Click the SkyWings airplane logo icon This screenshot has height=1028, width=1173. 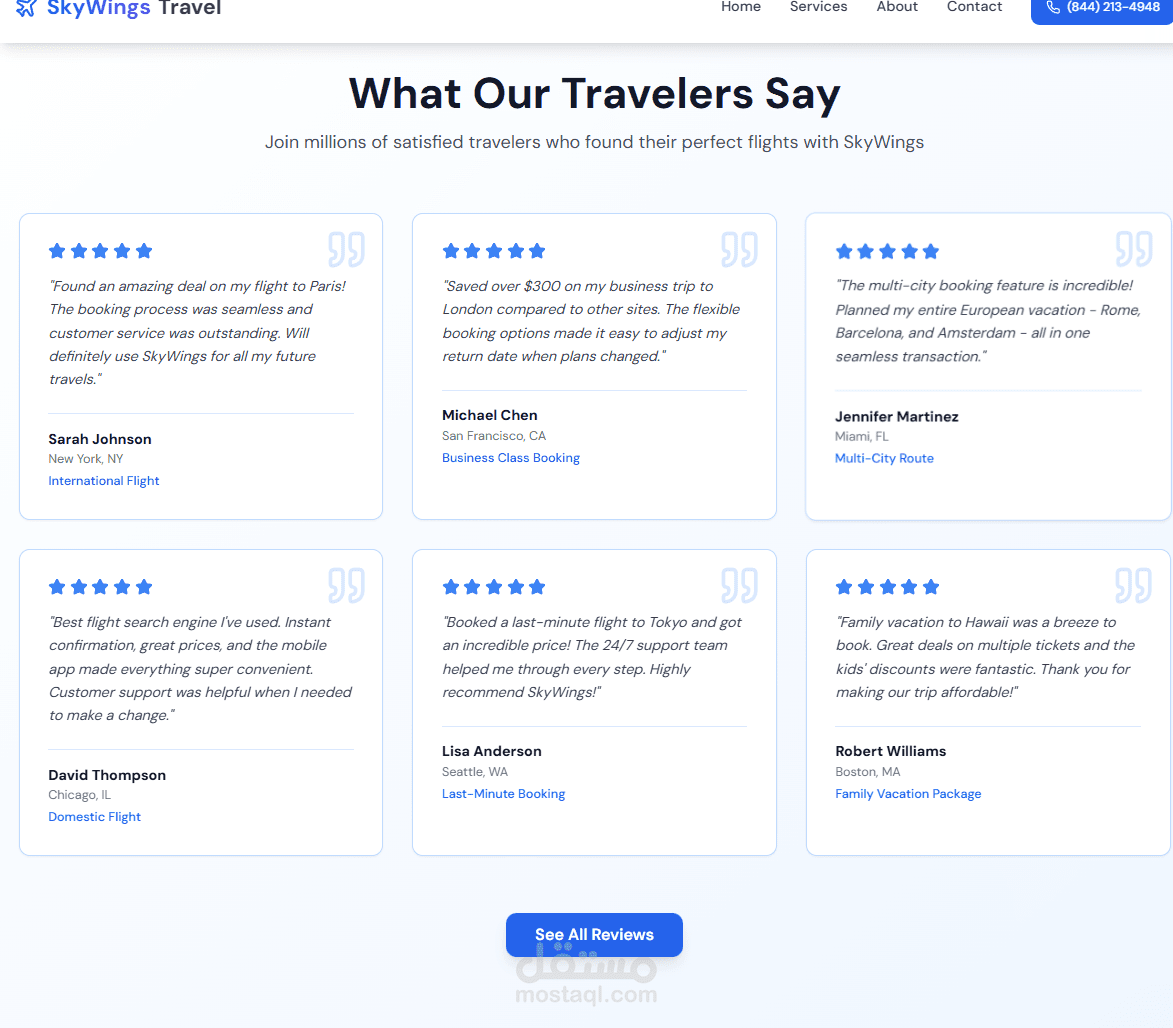click(26, 8)
